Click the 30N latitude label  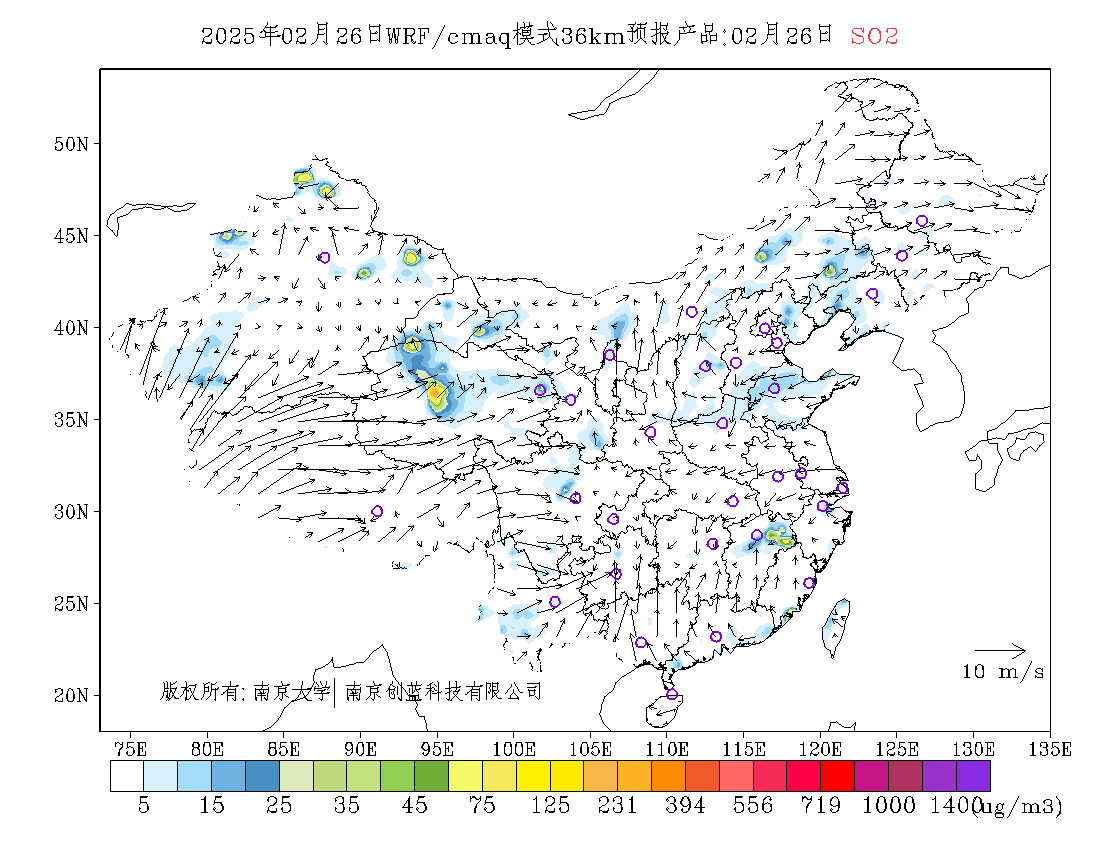tap(72, 512)
